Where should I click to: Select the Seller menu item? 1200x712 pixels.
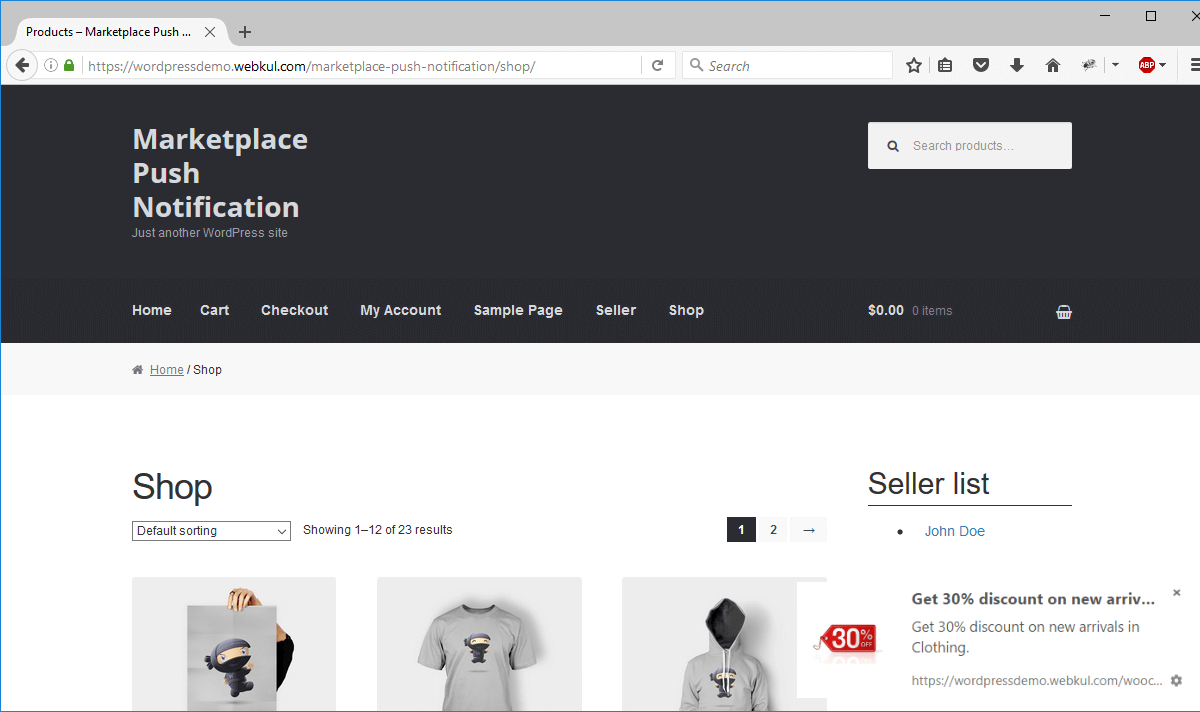click(x=615, y=310)
